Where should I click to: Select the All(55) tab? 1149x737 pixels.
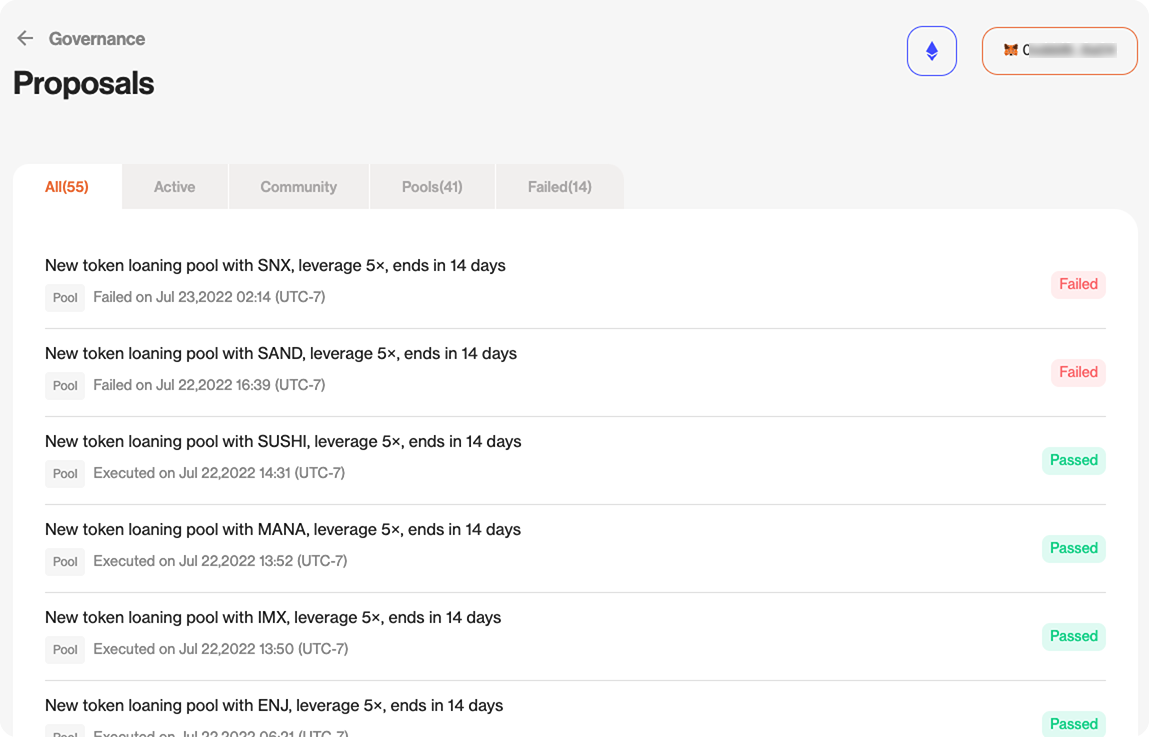67,187
